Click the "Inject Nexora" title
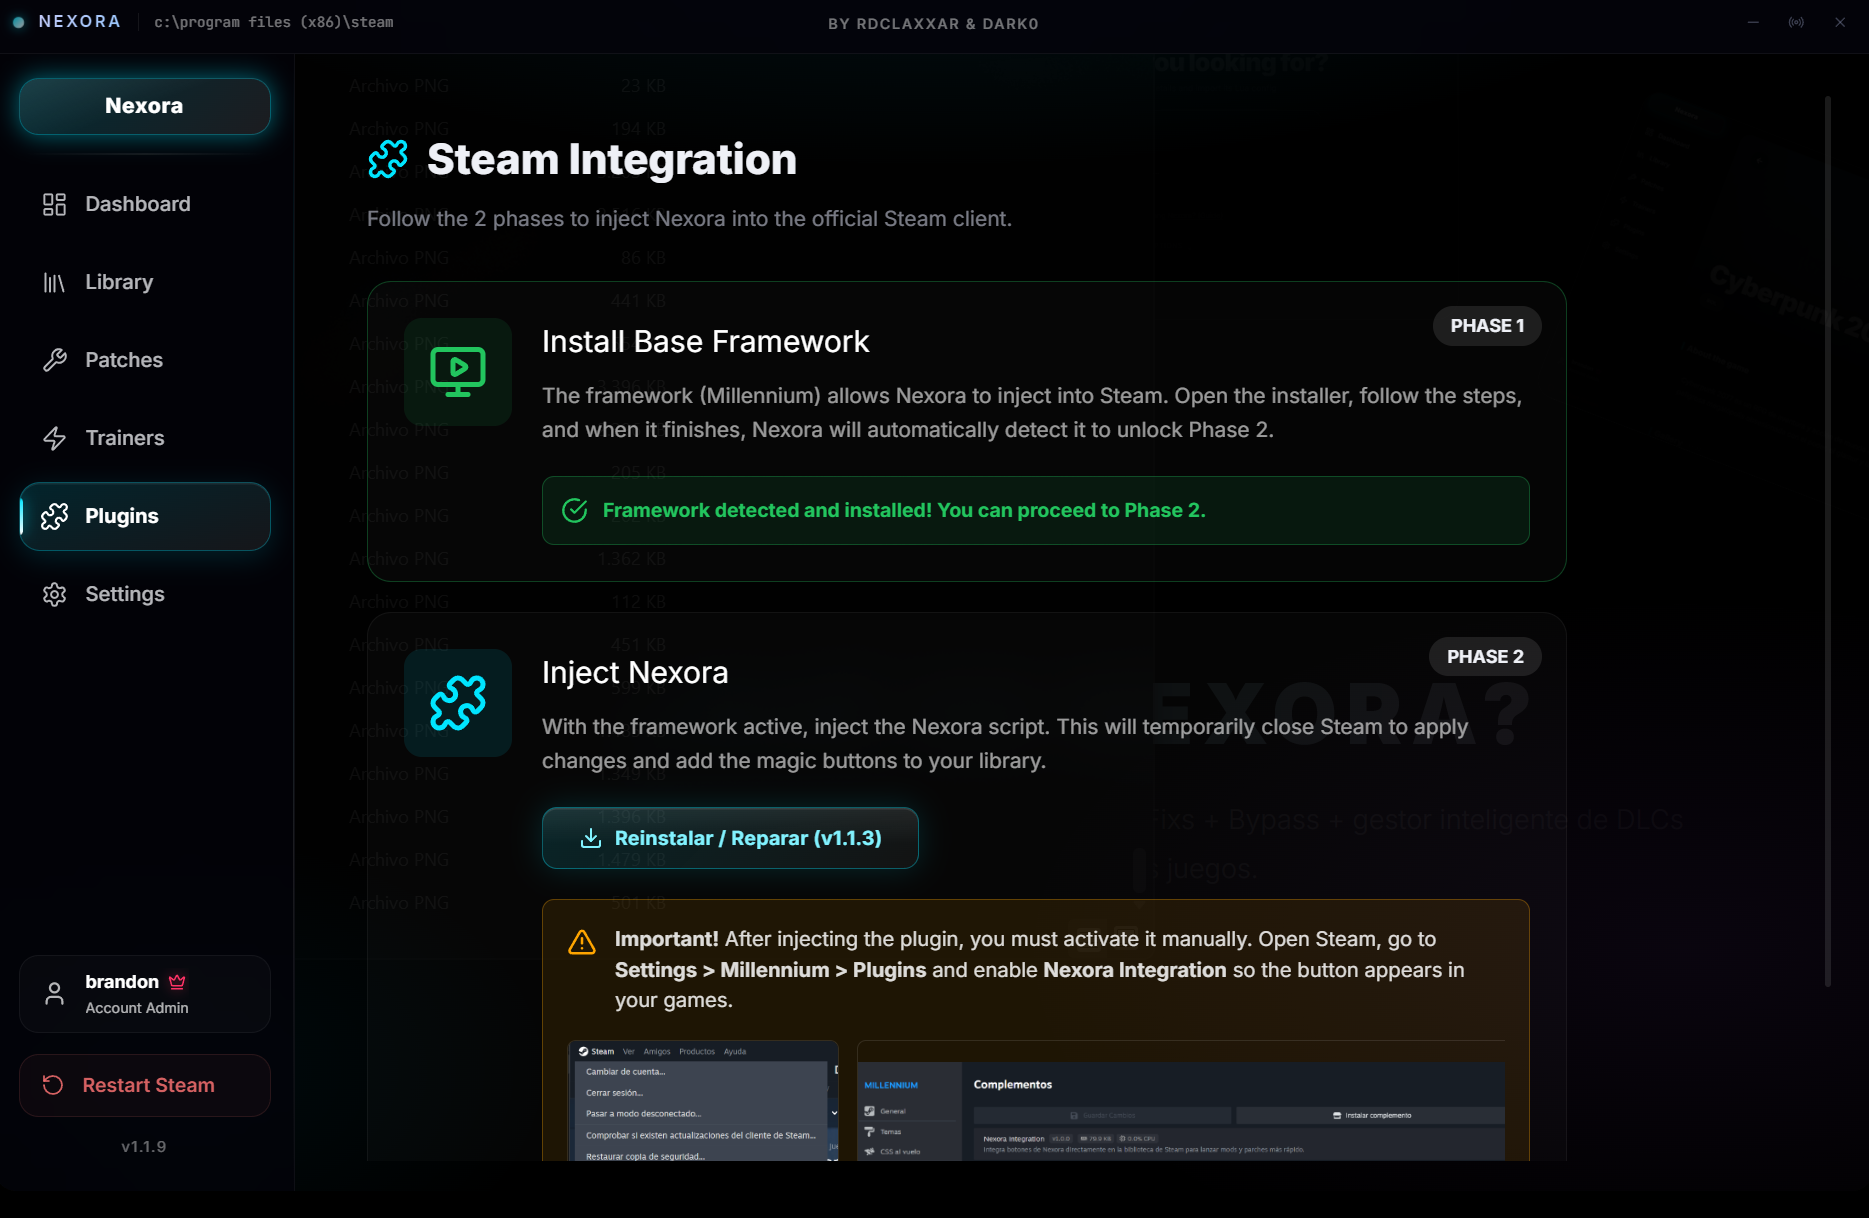The width and height of the screenshot is (1869, 1218). pos(635,673)
